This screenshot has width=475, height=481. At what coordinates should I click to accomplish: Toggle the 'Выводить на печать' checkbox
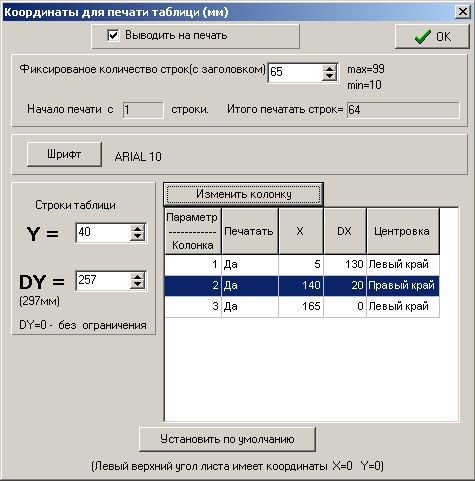tap(113, 35)
